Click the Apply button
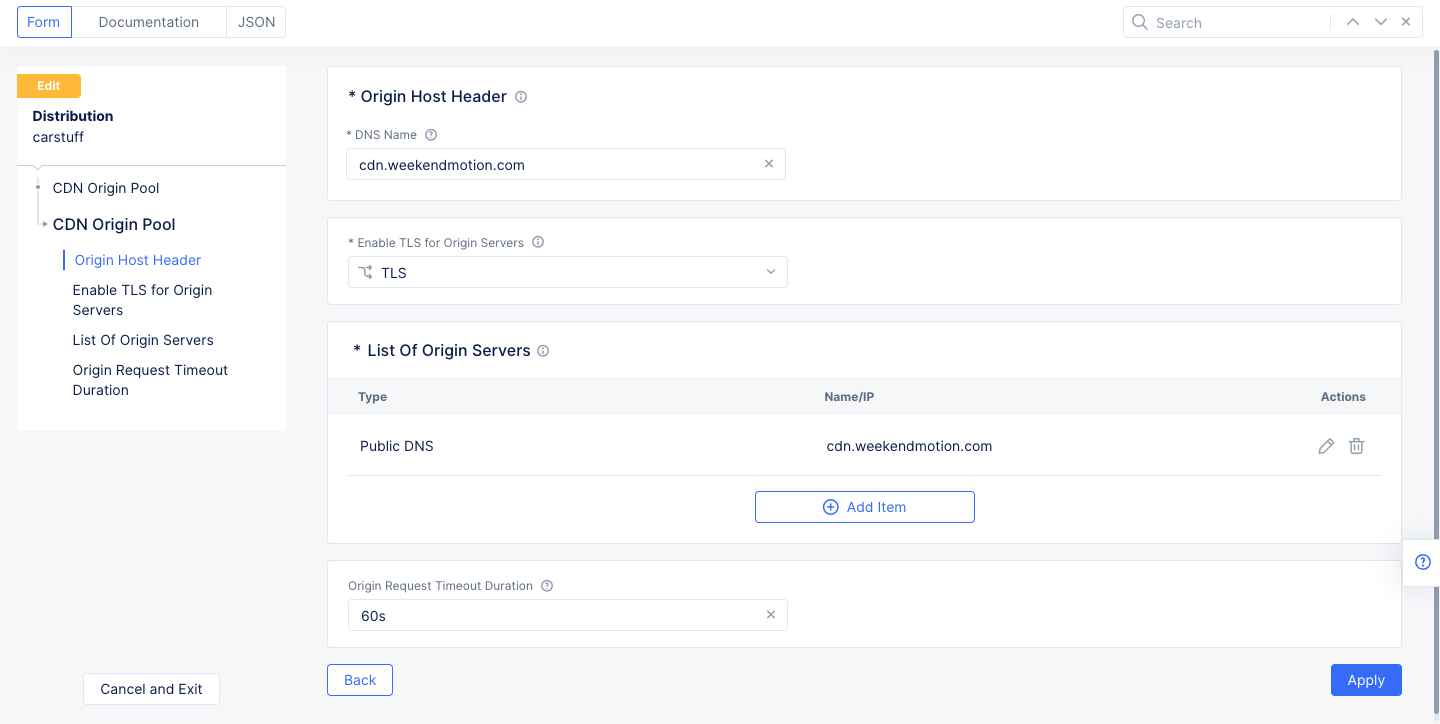Screen dimensions: 1440x724 1366,679
